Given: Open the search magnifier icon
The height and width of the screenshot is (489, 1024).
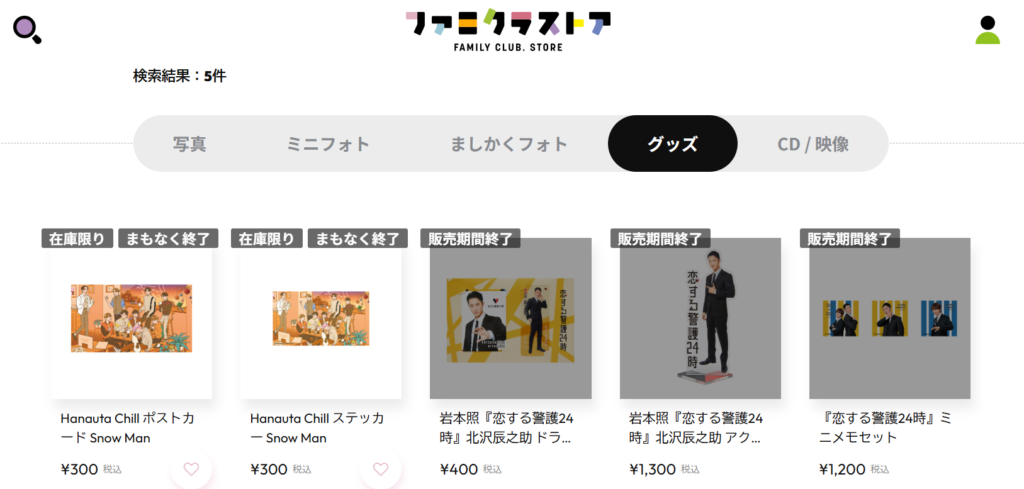Looking at the screenshot, I should click(x=27, y=30).
